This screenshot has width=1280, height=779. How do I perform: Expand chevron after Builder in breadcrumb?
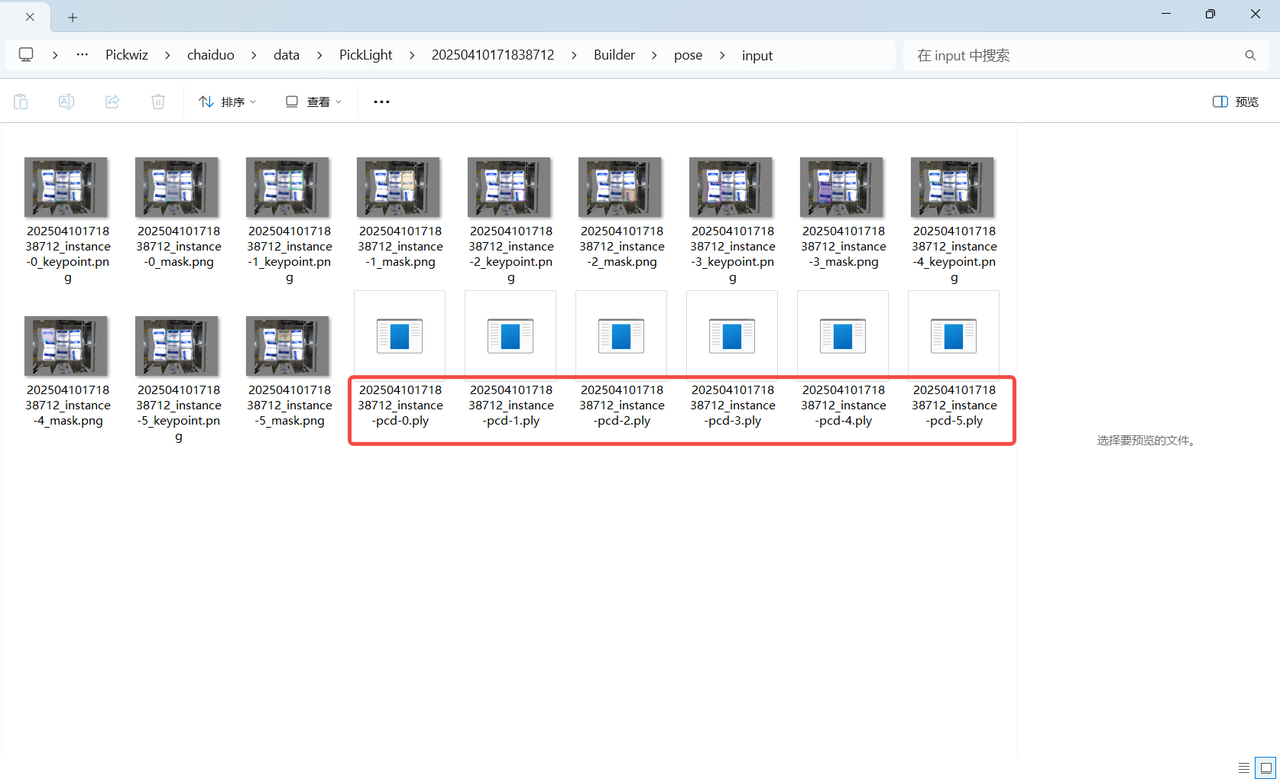point(654,56)
